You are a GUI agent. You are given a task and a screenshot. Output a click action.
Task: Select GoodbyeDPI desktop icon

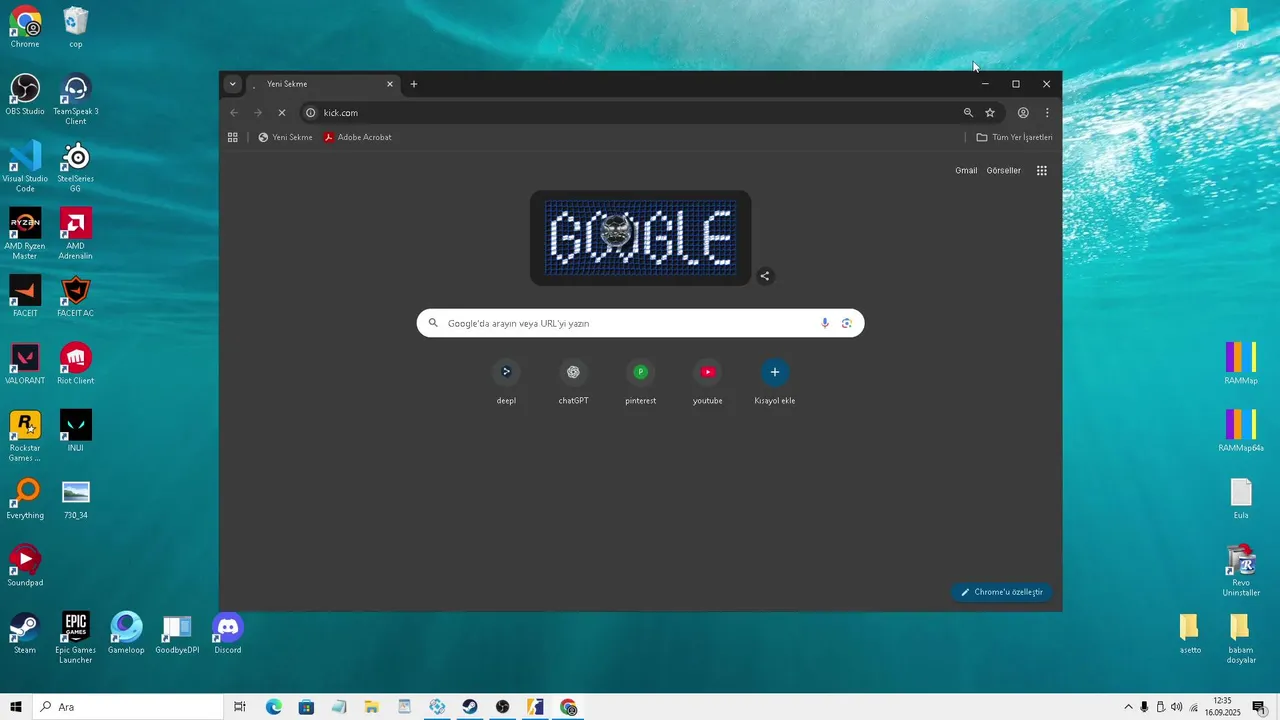point(177,634)
